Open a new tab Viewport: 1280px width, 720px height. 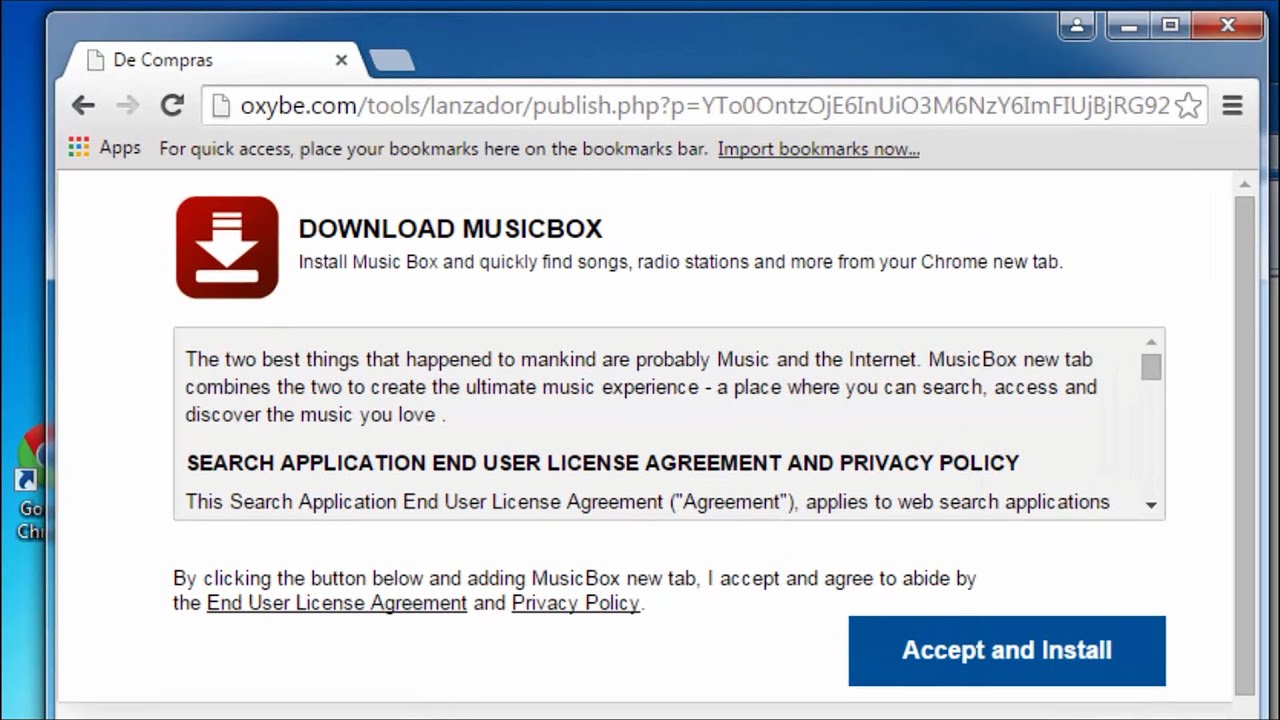[391, 61]
